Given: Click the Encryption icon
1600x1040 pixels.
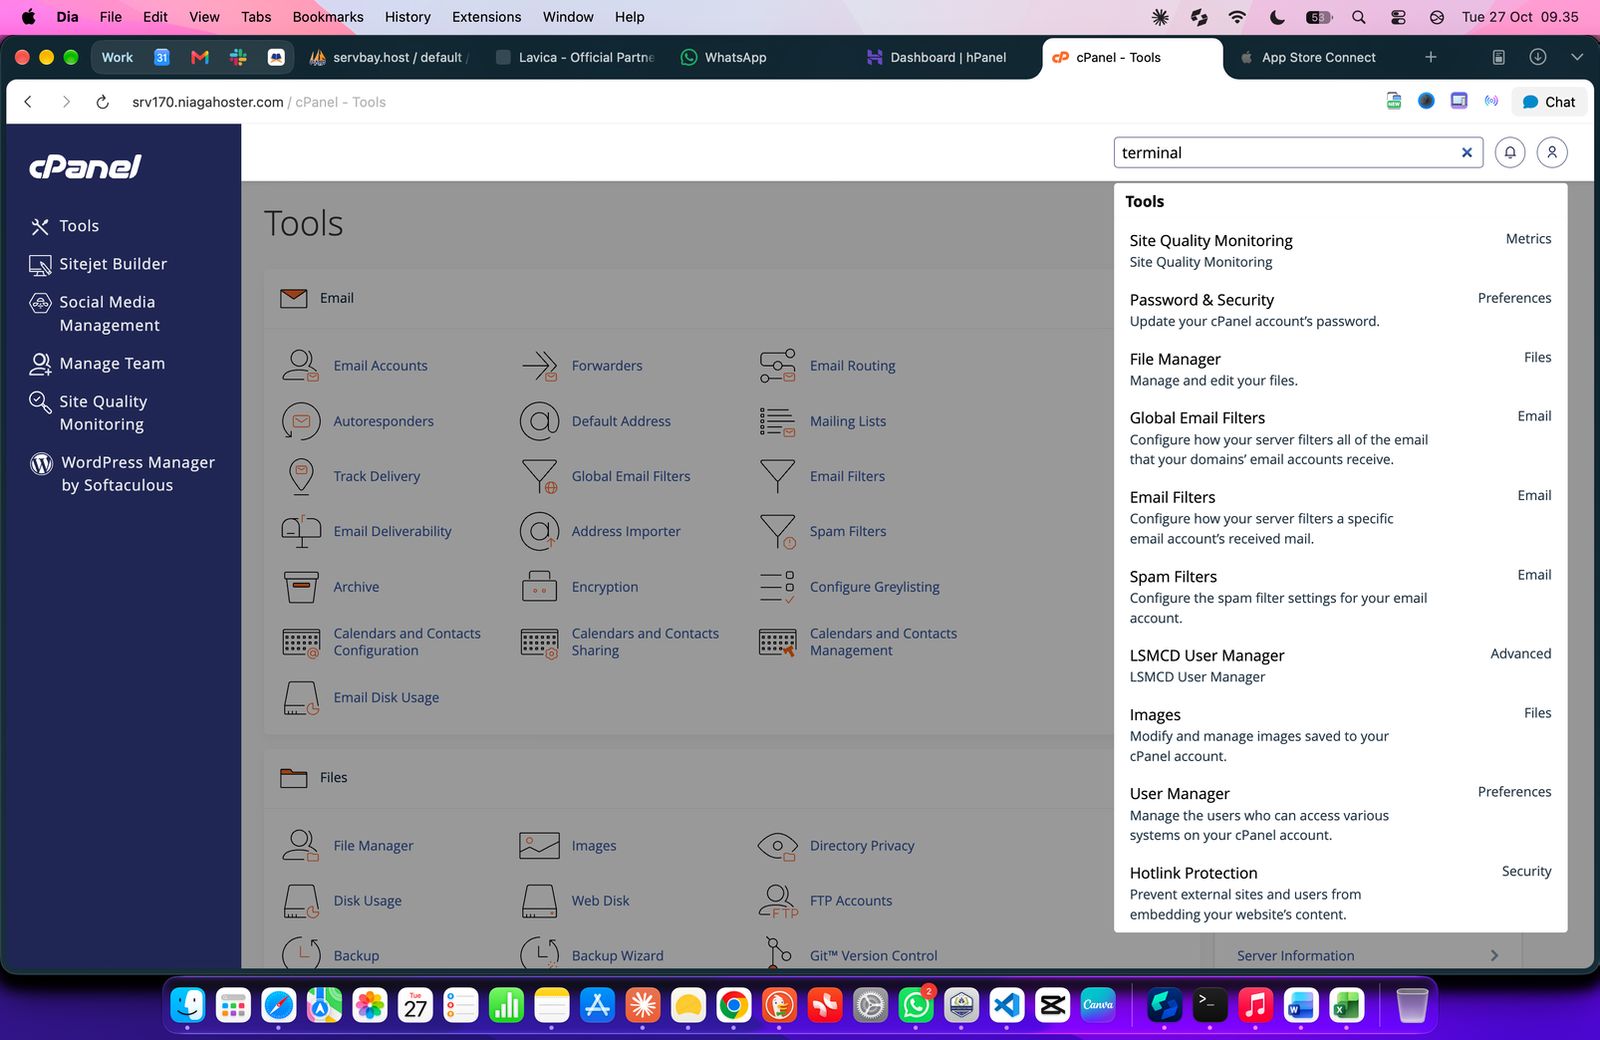Looking at the screenshot, I should click(539, 587).
